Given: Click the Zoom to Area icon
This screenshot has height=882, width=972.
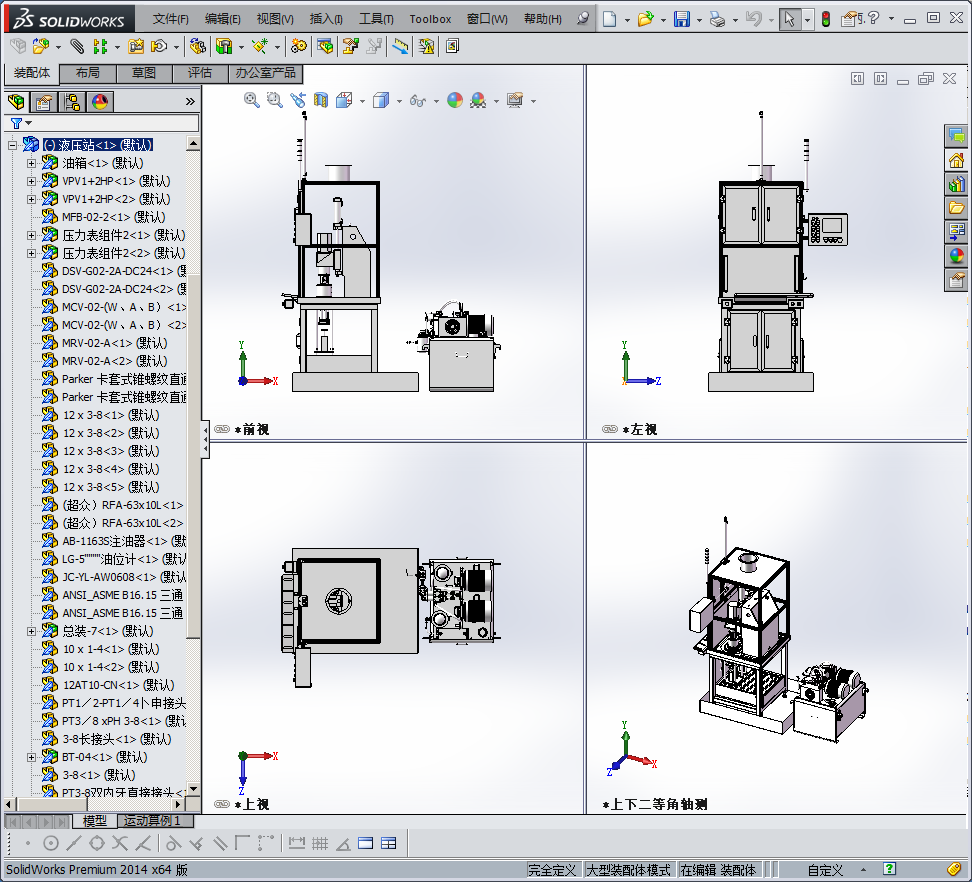Looking at the screenshot, I should [x=275, y=100].
